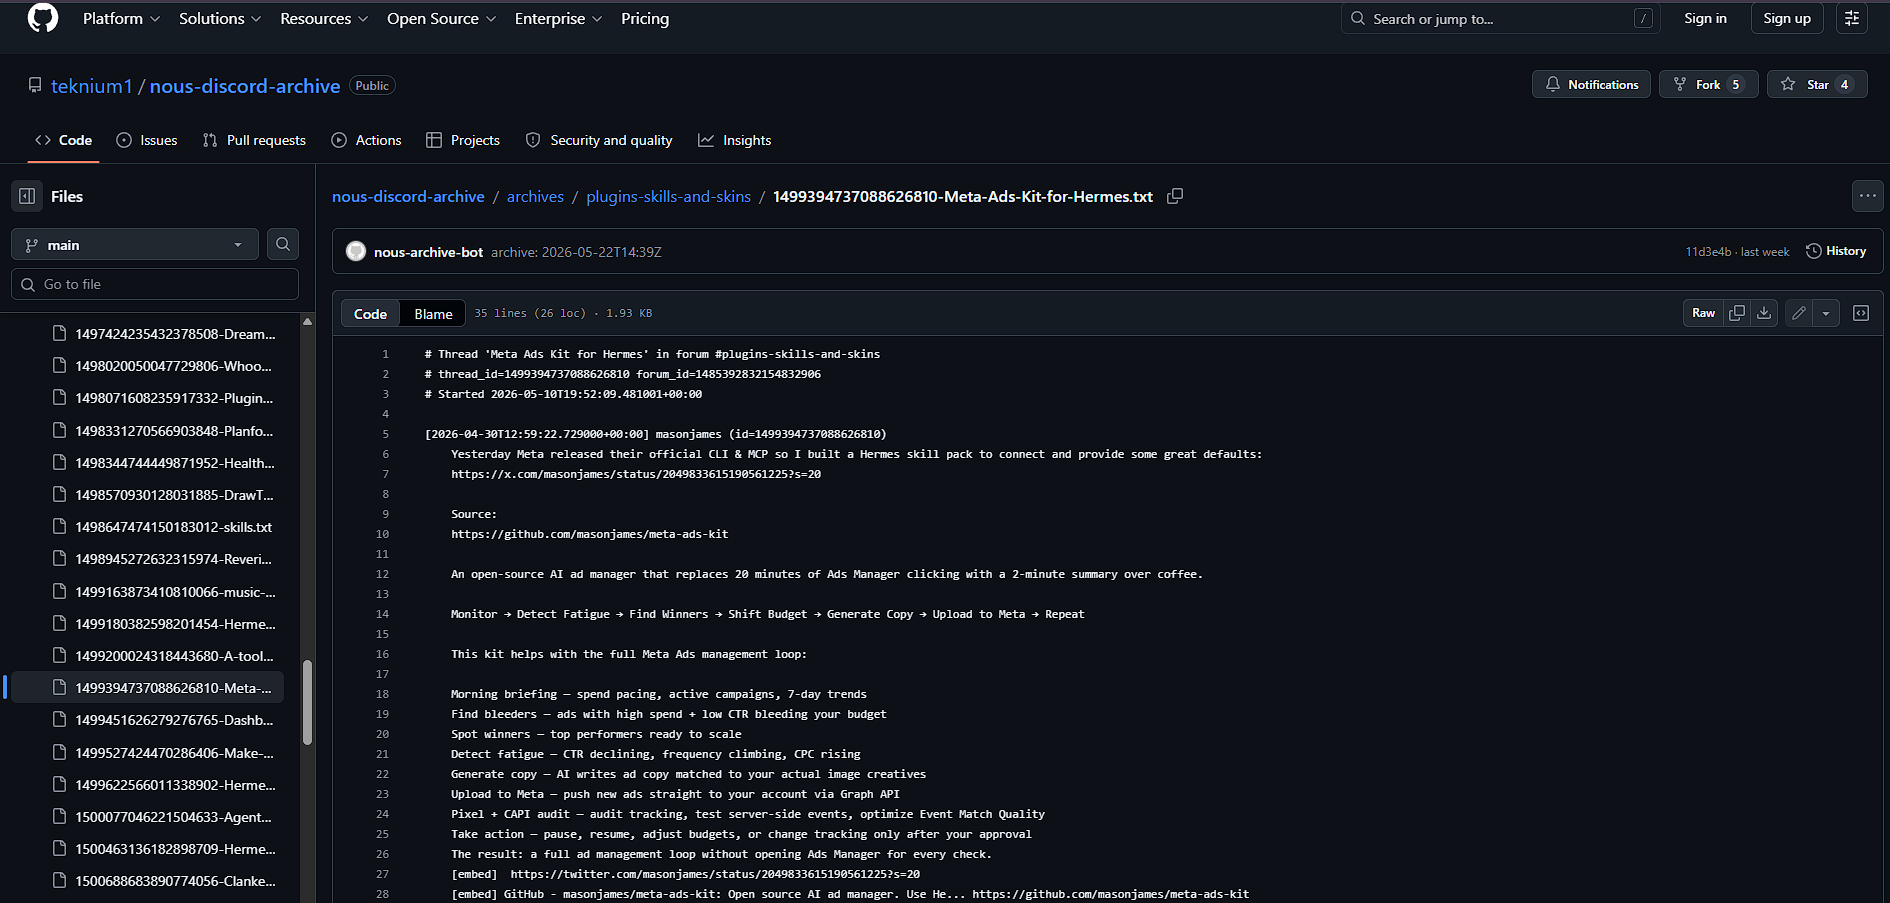The height and width of the screenshot is (903, 1890).
Task: Switch to the Blame view toggle
Action: tap(433, 314)
